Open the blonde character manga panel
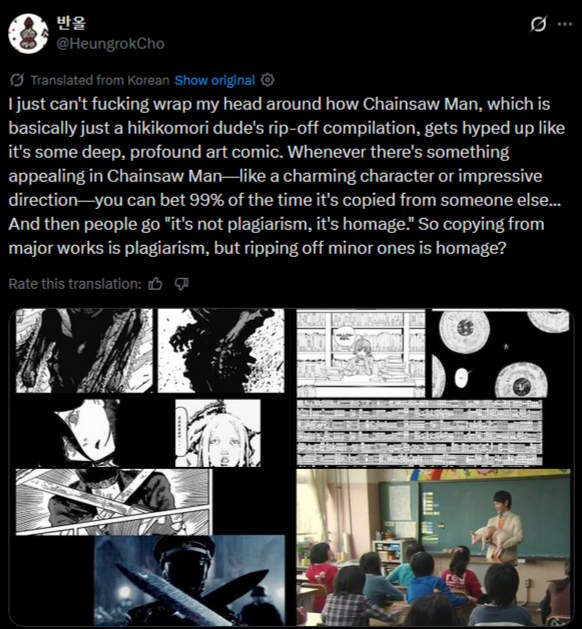 pyautogui.click(x=218, y=433)
